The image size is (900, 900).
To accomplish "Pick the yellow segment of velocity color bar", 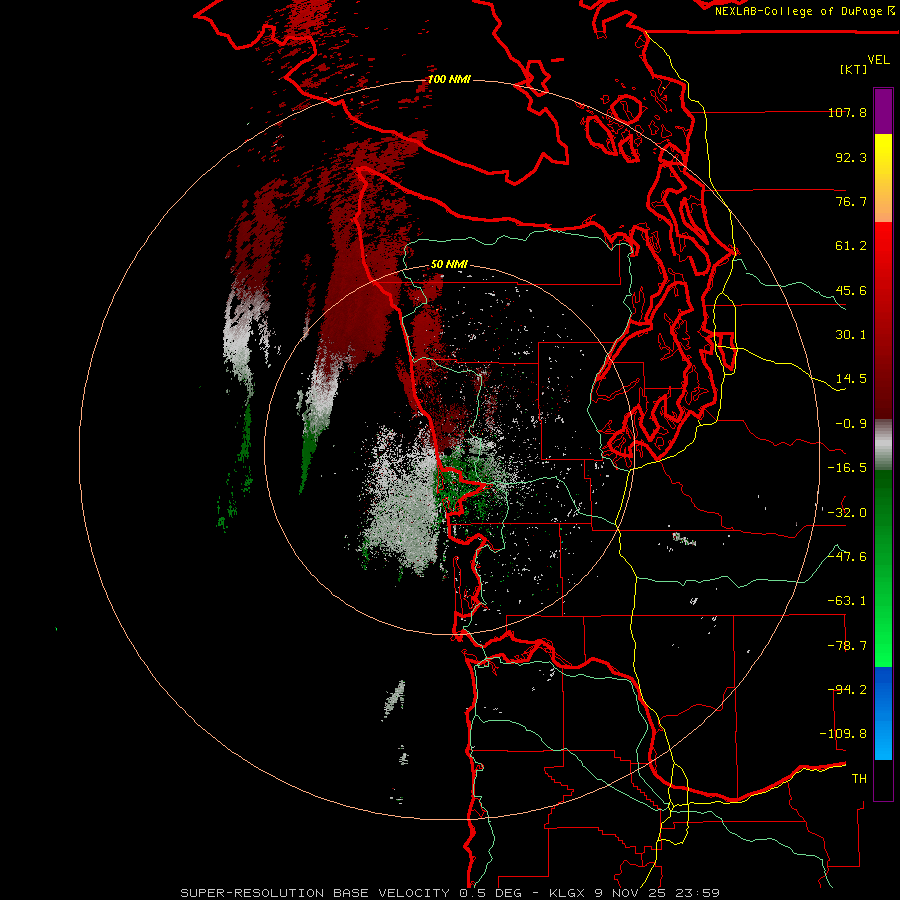I will 883,178.
